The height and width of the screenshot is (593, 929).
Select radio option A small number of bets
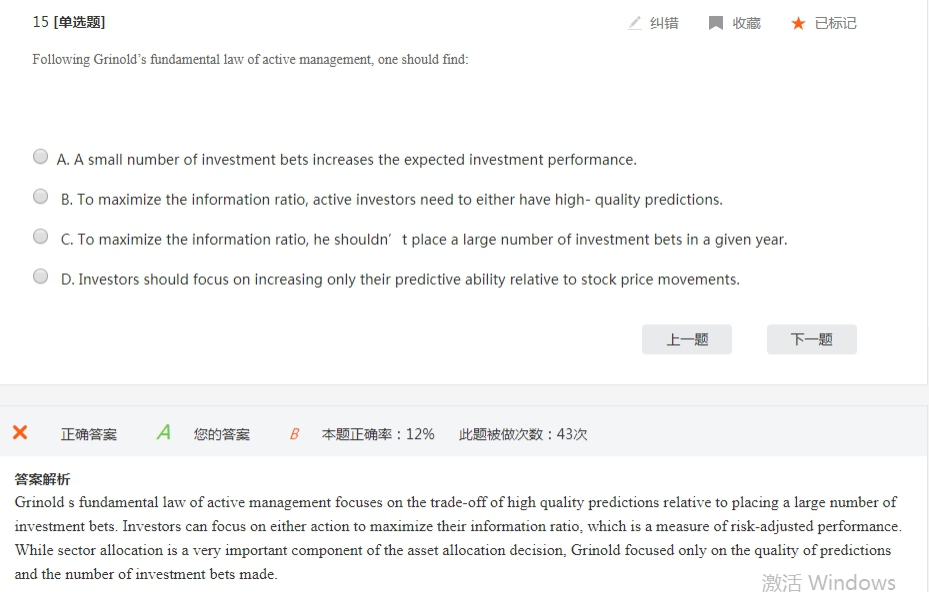(40, 156)
